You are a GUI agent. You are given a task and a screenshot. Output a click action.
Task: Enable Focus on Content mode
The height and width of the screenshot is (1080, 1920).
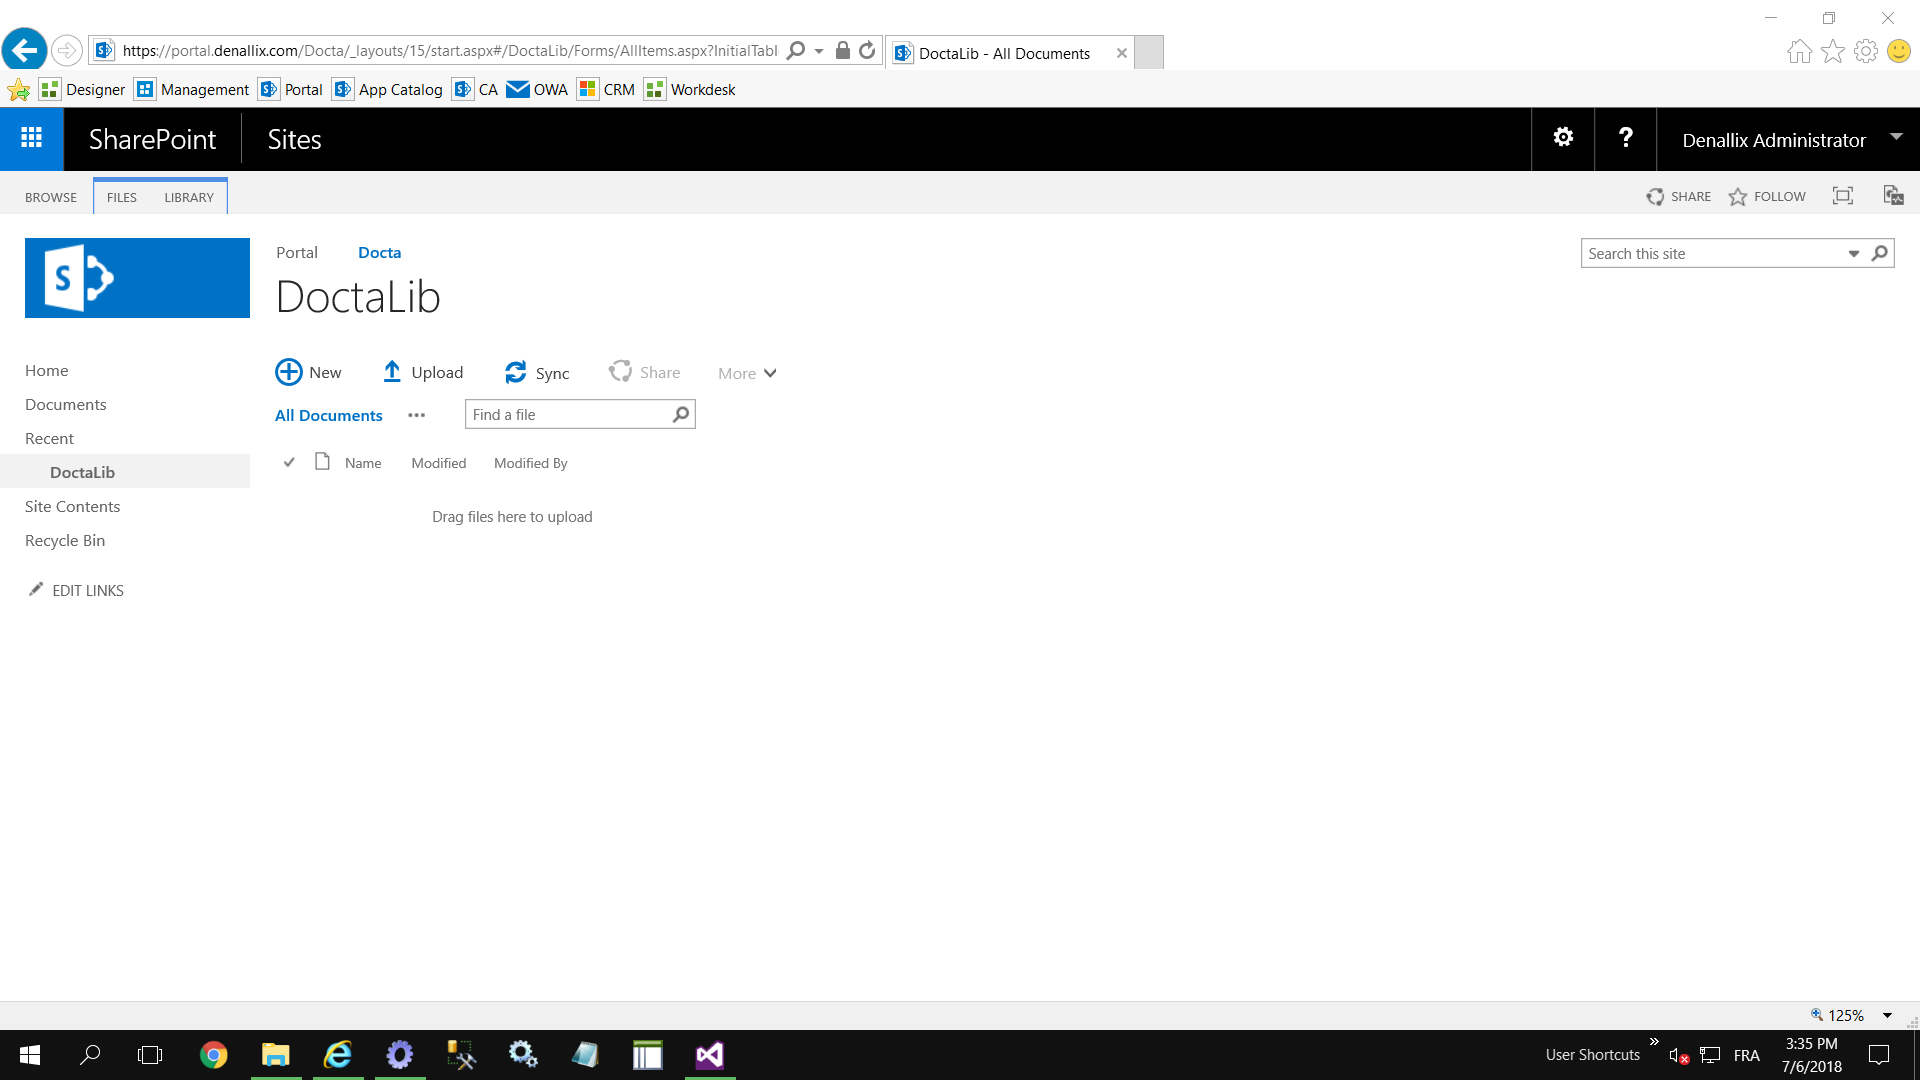(1843, 196)
